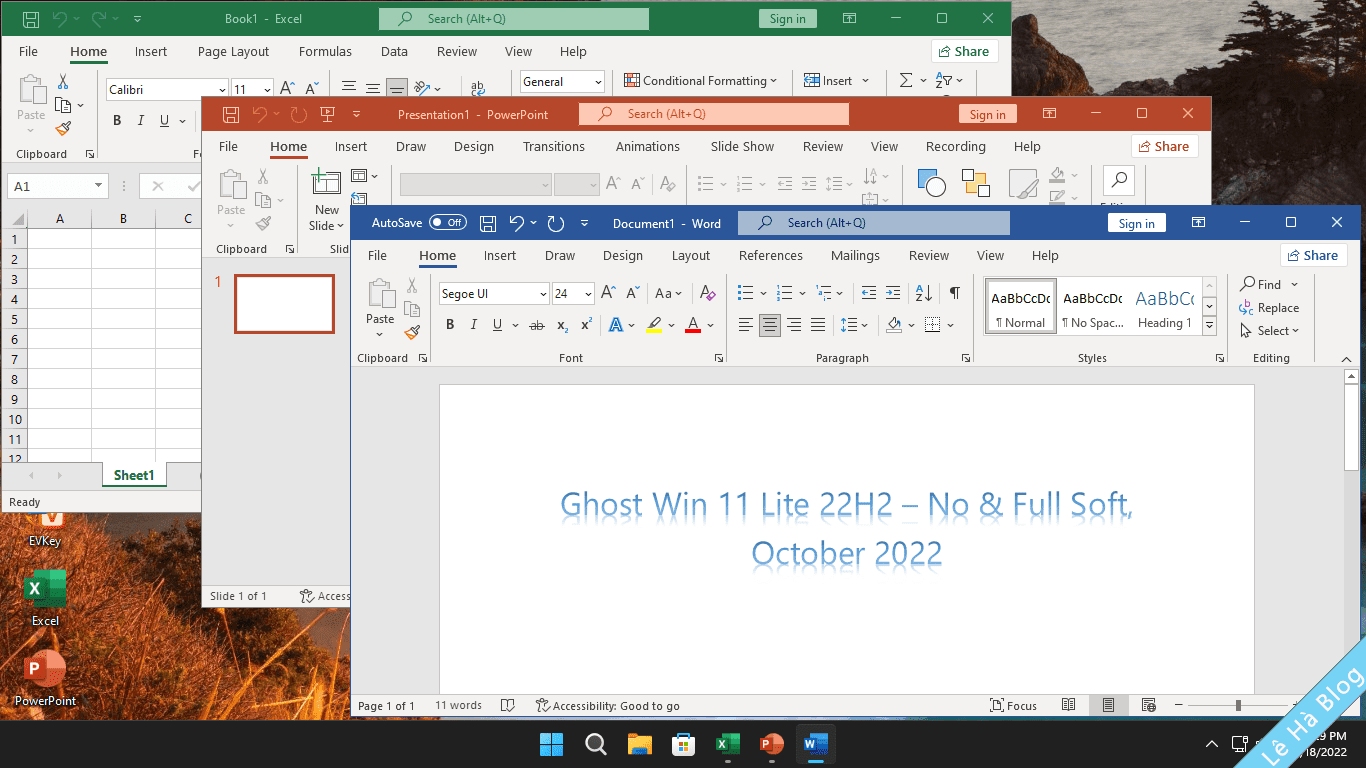The image size is (1366, 768).
Task: Save the Word document via title bar icon
Action: tap(488, 223)
